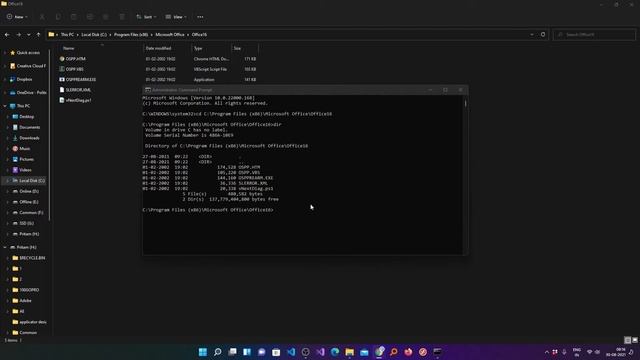Screen dimensions: 640x360
Task: Switch to large icons view in status bar
Action: tap(635, 340)
